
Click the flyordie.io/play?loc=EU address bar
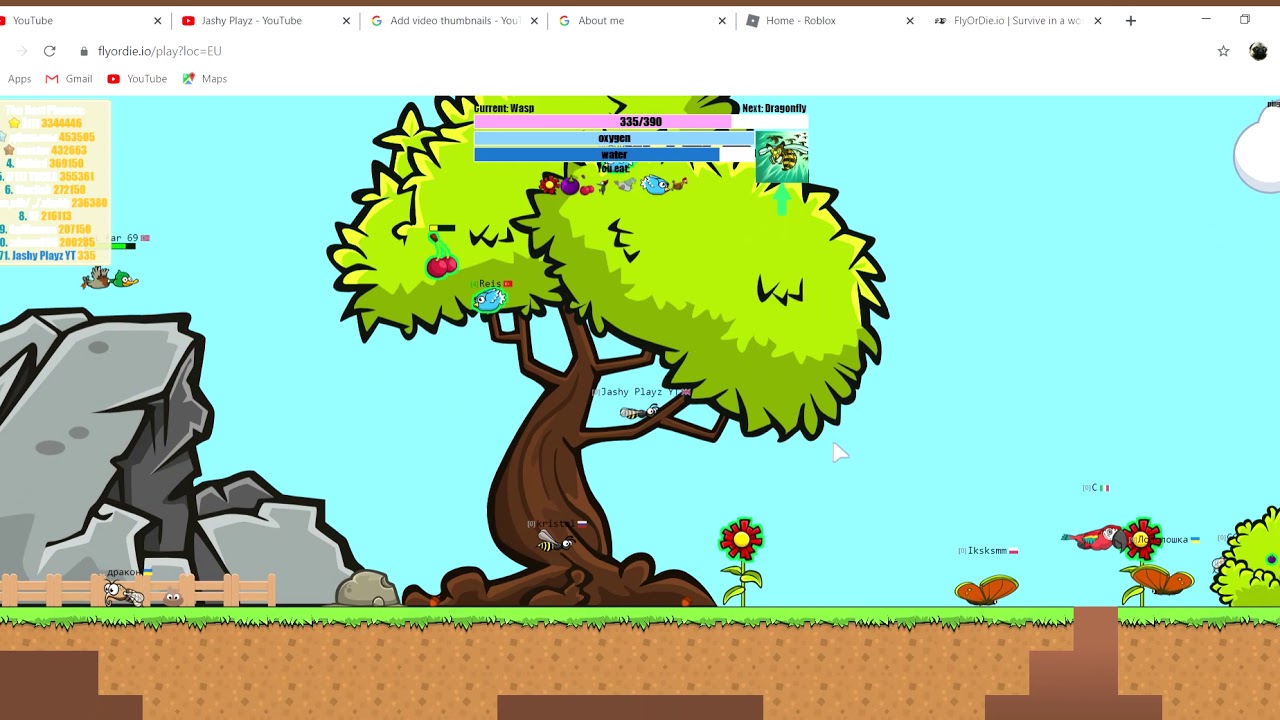[x=159, y=51]
